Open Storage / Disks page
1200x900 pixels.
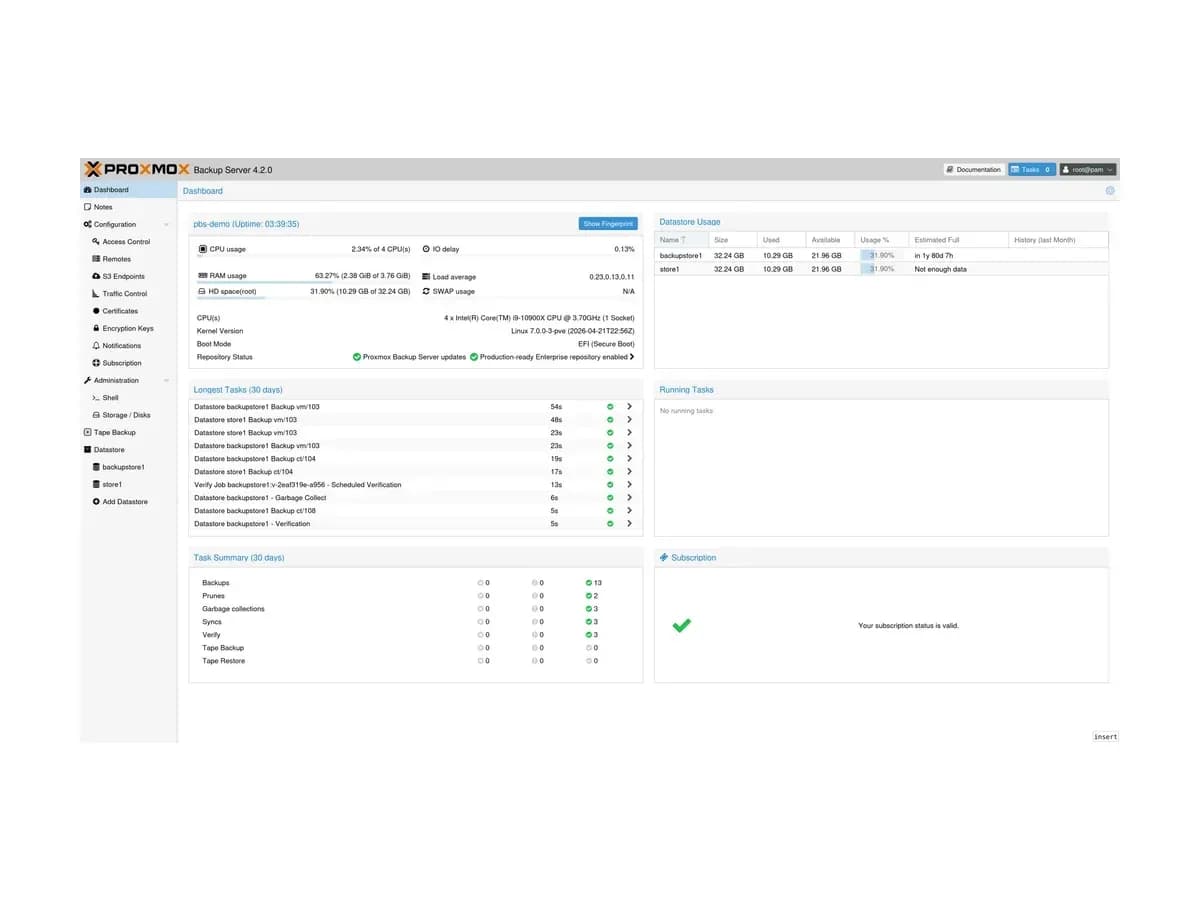pos(126,415)
